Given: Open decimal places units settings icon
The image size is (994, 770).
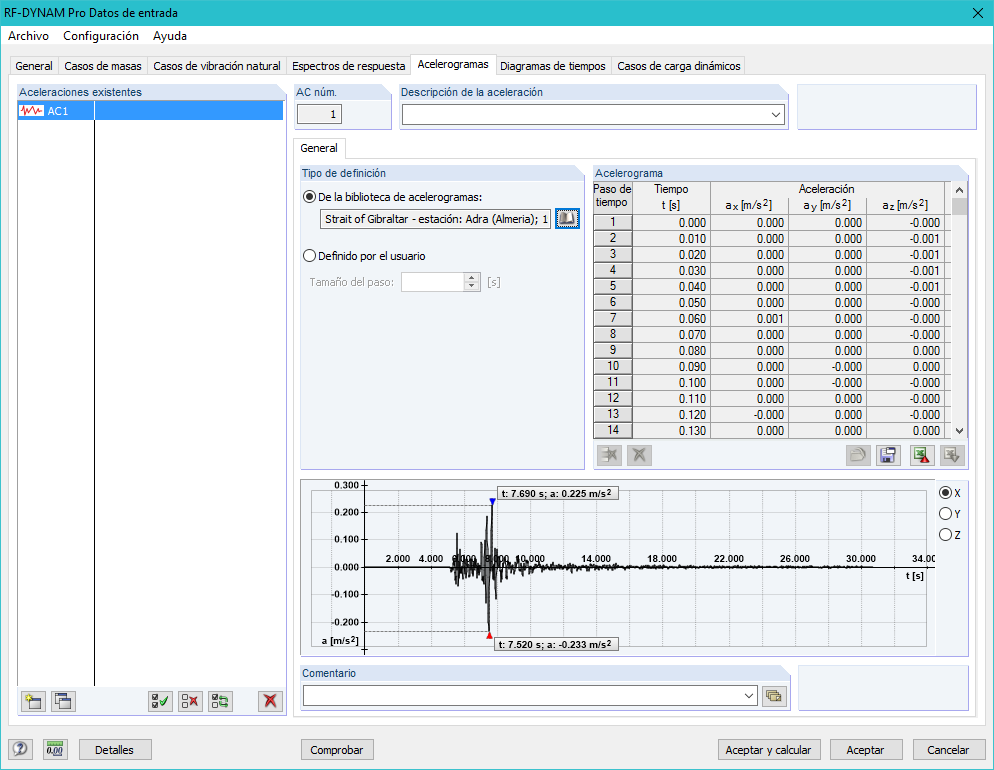Looking at the screenshot, I should coord(55,749).
